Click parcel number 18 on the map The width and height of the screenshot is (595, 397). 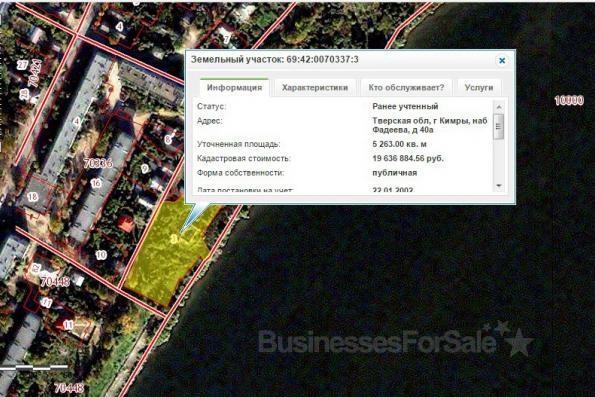coord(33,197)
